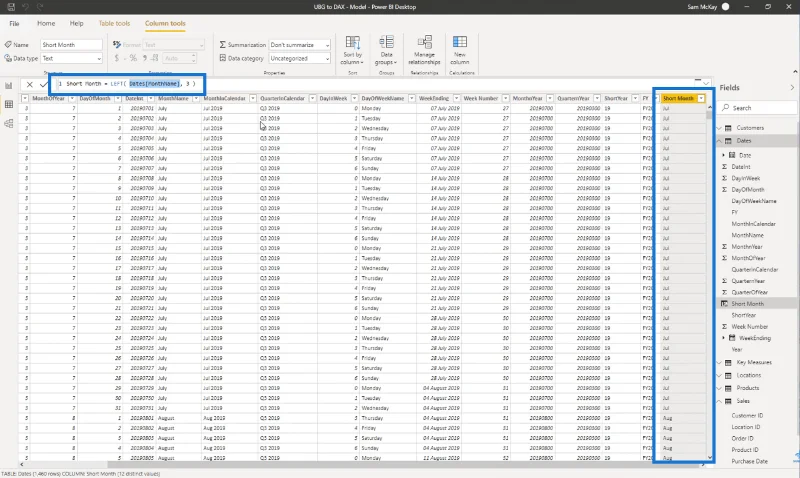Screen dimensions: 800x478
Task: Create a New column
Action: pyautogui.click(x=460, y=50)
